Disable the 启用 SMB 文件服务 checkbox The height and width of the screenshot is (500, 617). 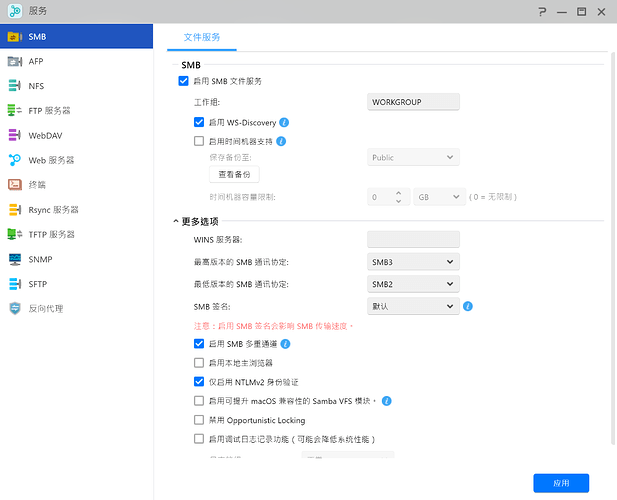tap(183, 81)
